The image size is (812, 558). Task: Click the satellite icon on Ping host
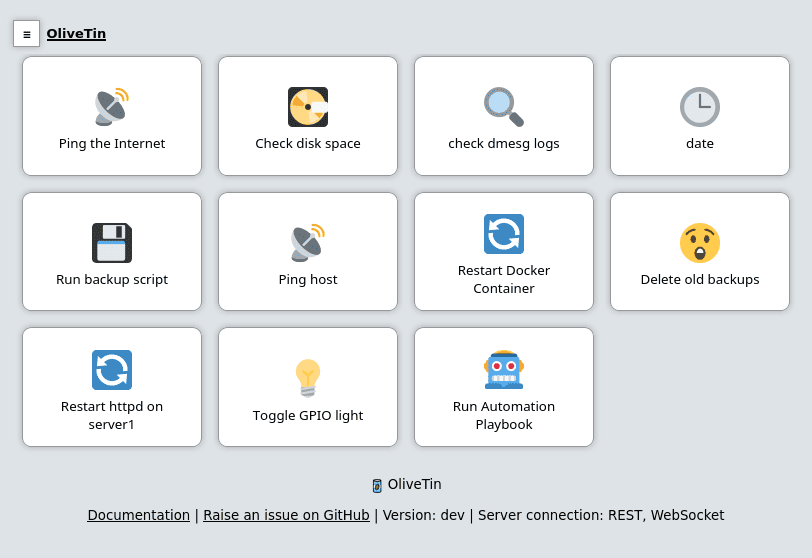308,243
